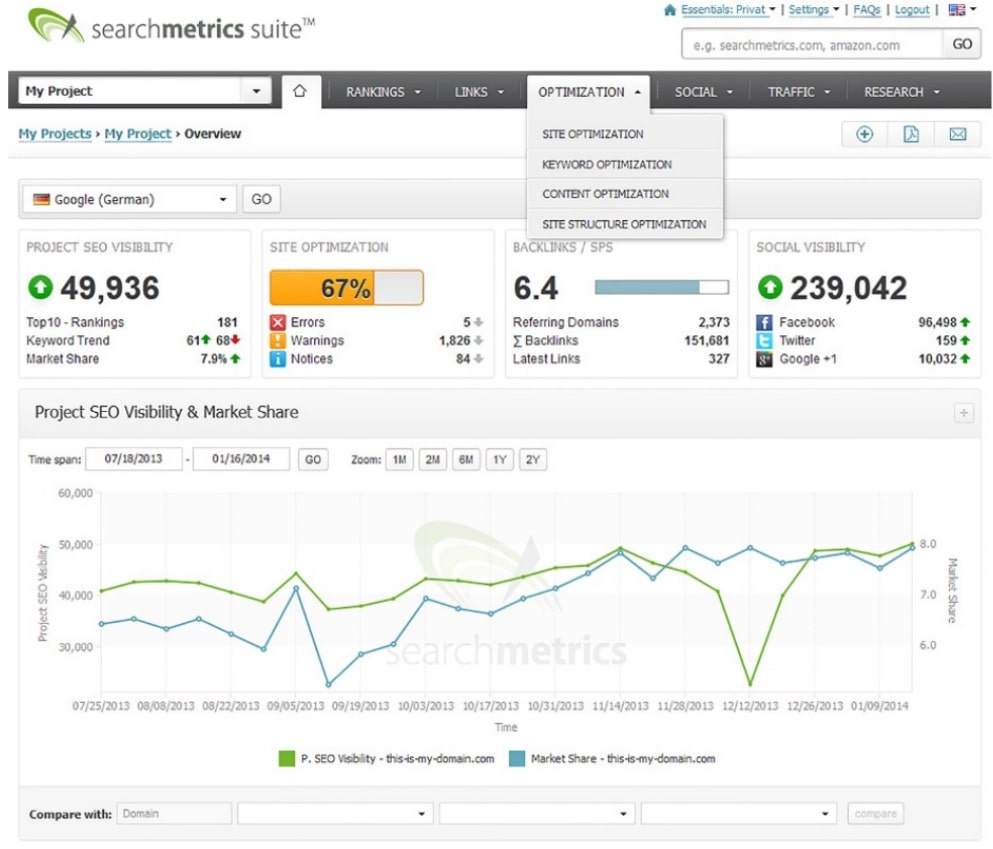The image size is (993, 849).
Task: Click the Referring Domains value 2,373
Action: (x=714, y=322)
